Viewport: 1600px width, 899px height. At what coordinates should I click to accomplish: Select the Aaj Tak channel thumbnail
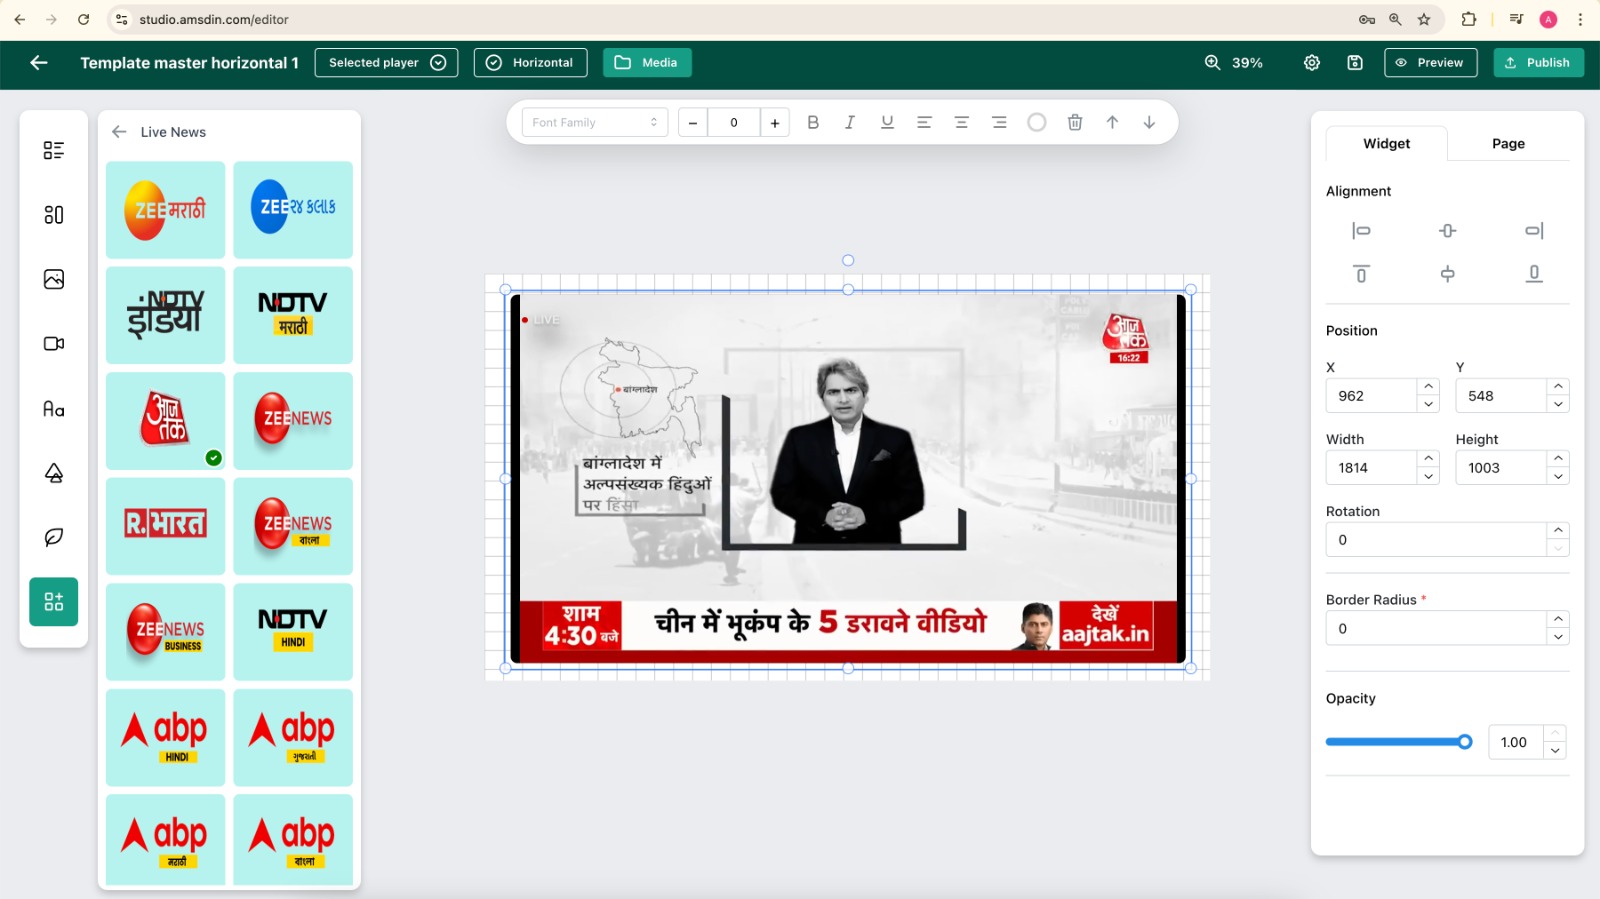pos(166,421)
